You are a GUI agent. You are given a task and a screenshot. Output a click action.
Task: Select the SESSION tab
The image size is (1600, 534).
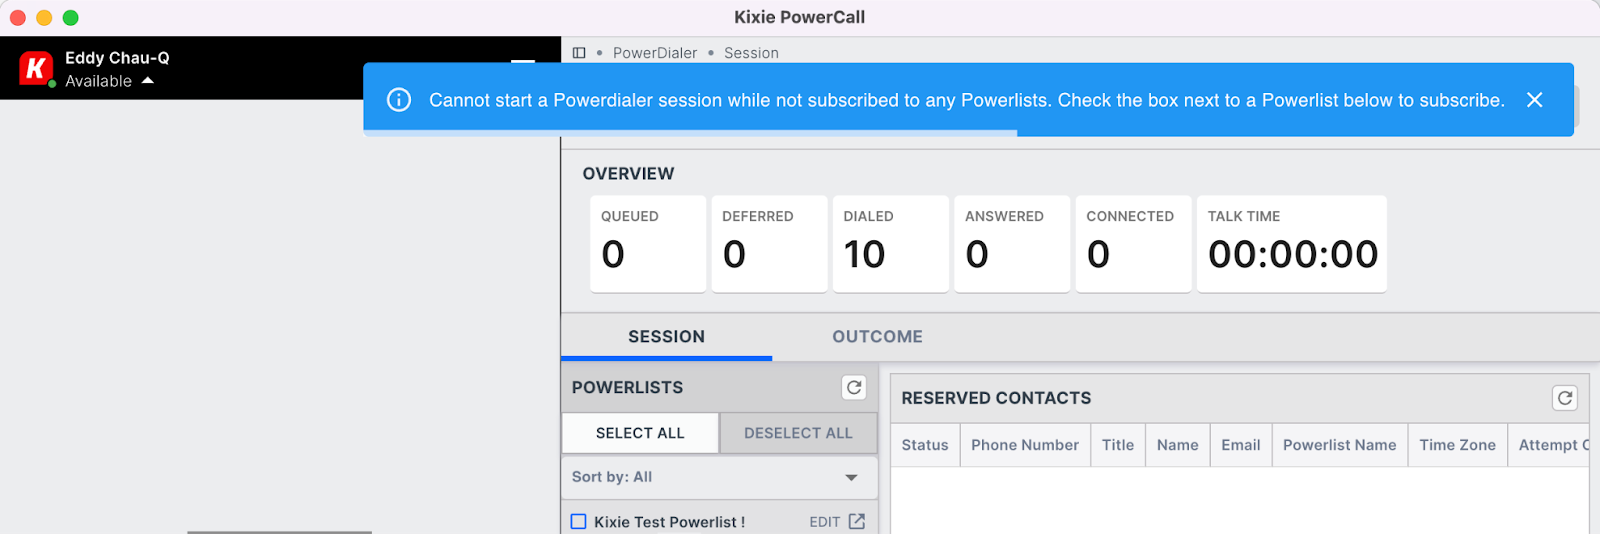point(666,337)
